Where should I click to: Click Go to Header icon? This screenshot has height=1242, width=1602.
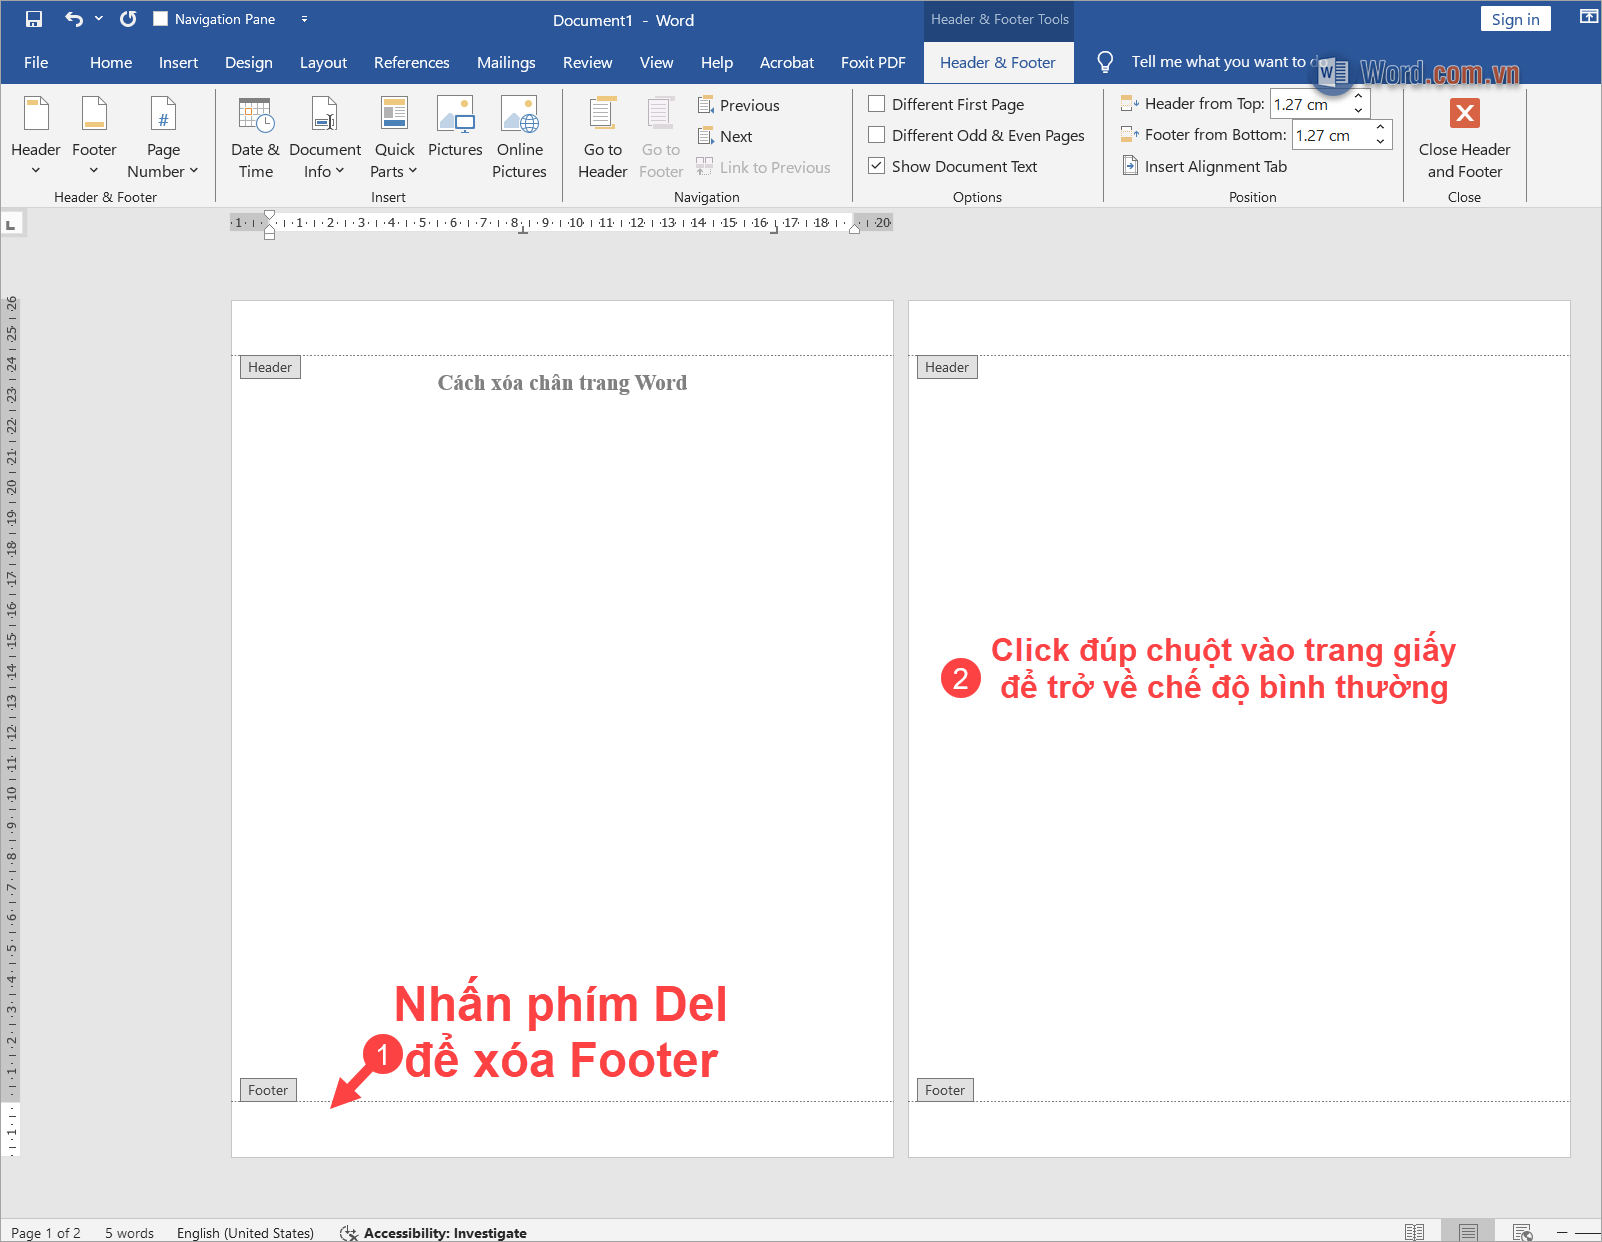[x=602, y=114]
